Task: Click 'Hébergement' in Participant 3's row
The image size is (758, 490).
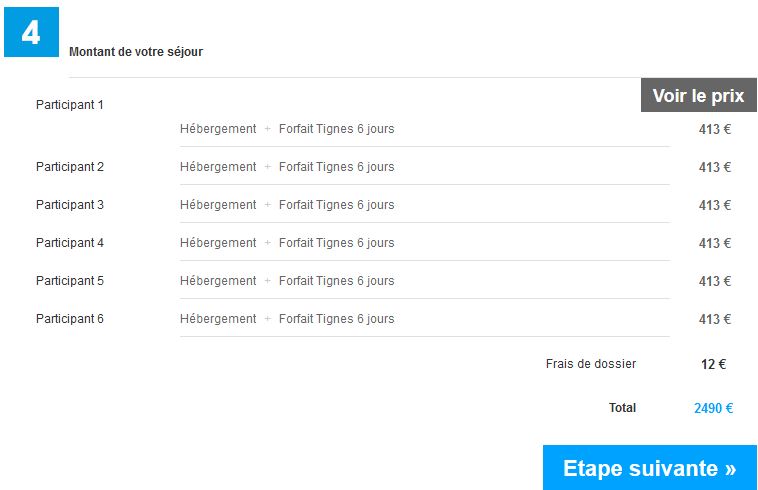Action: [x=218, y=205]
